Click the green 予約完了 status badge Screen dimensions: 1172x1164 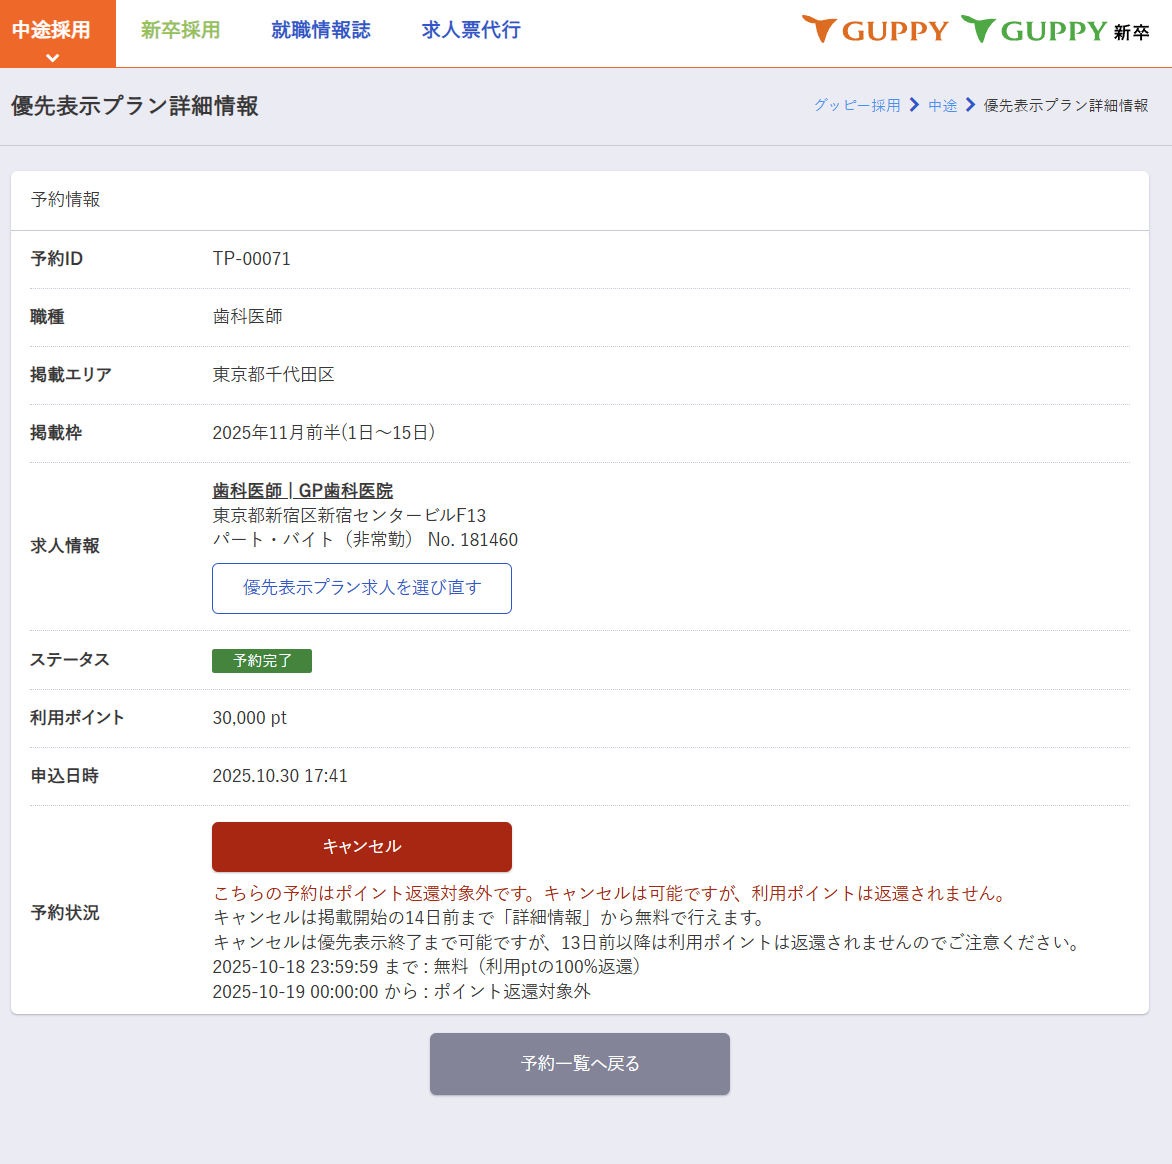click(x=262, y=661)
